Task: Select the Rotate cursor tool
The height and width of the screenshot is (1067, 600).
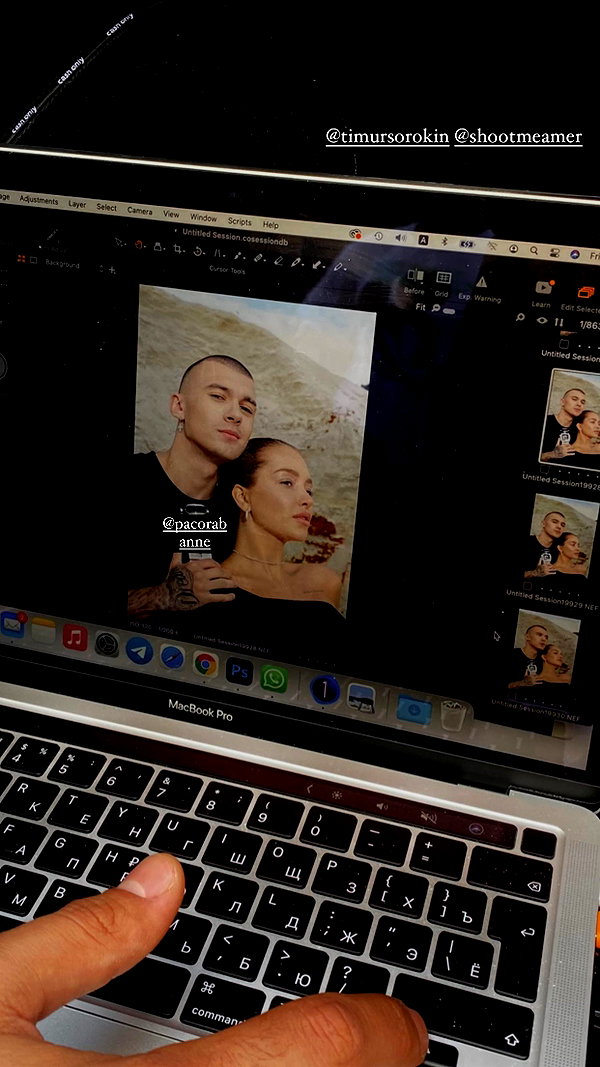Action: (x=198, y=251)
